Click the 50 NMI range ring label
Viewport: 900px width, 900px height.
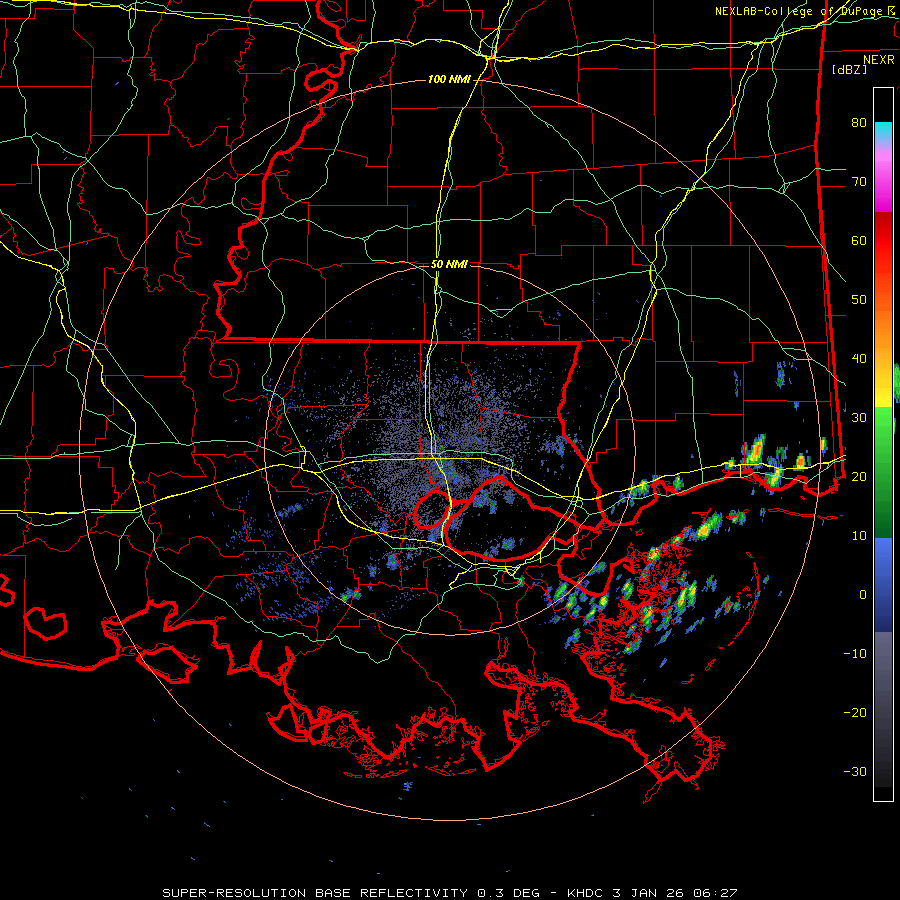[449, 265]
